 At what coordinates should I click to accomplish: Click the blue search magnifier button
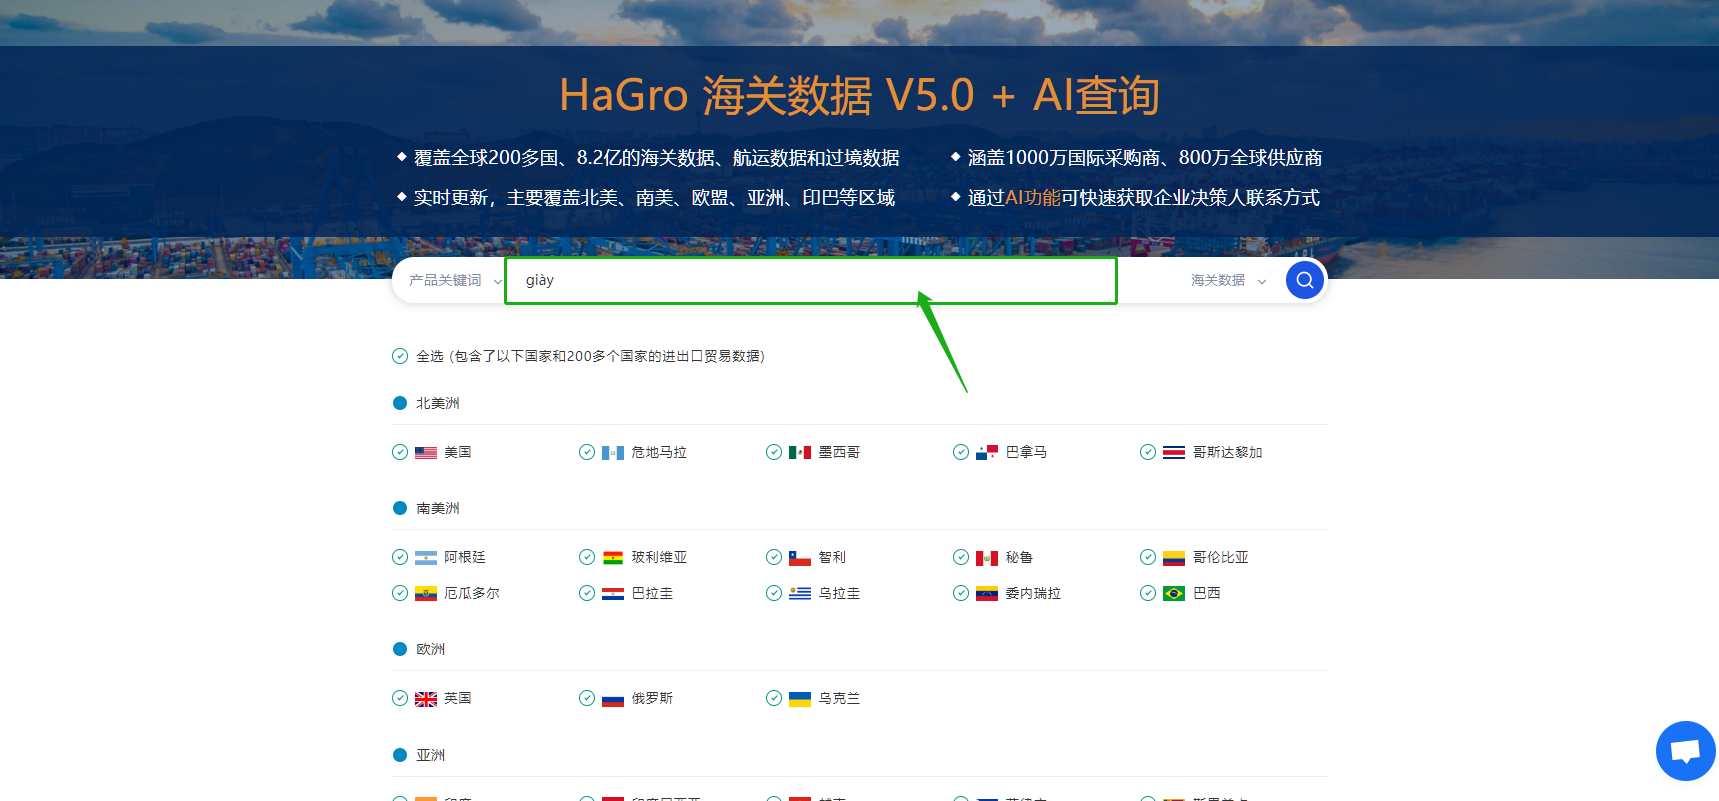1304,280
